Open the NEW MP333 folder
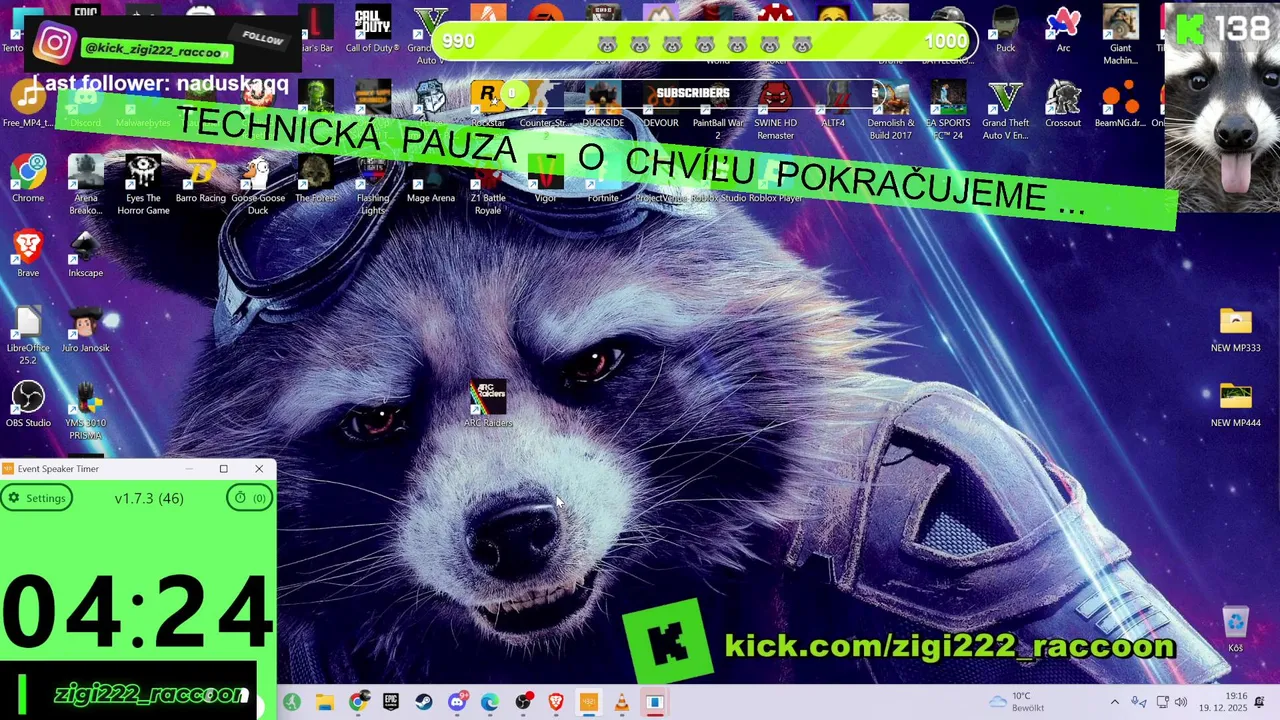This screenshot has width=1280, height=720. tap(1236, 328)
